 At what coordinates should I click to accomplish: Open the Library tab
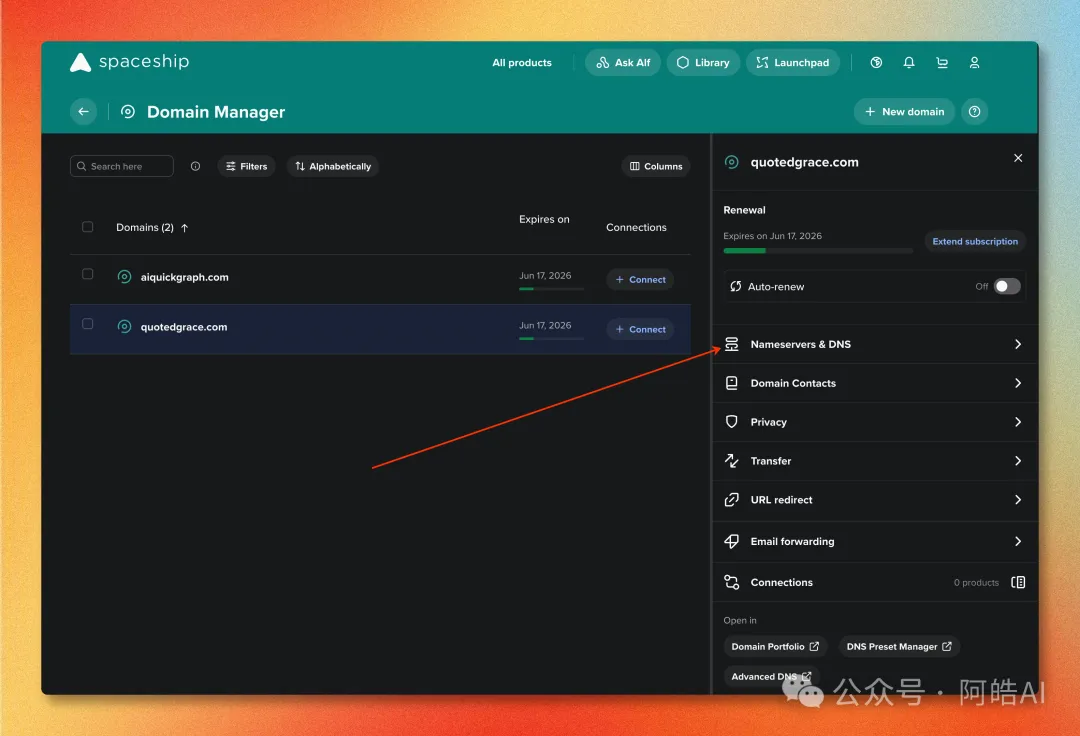click(x=703, y=63)
